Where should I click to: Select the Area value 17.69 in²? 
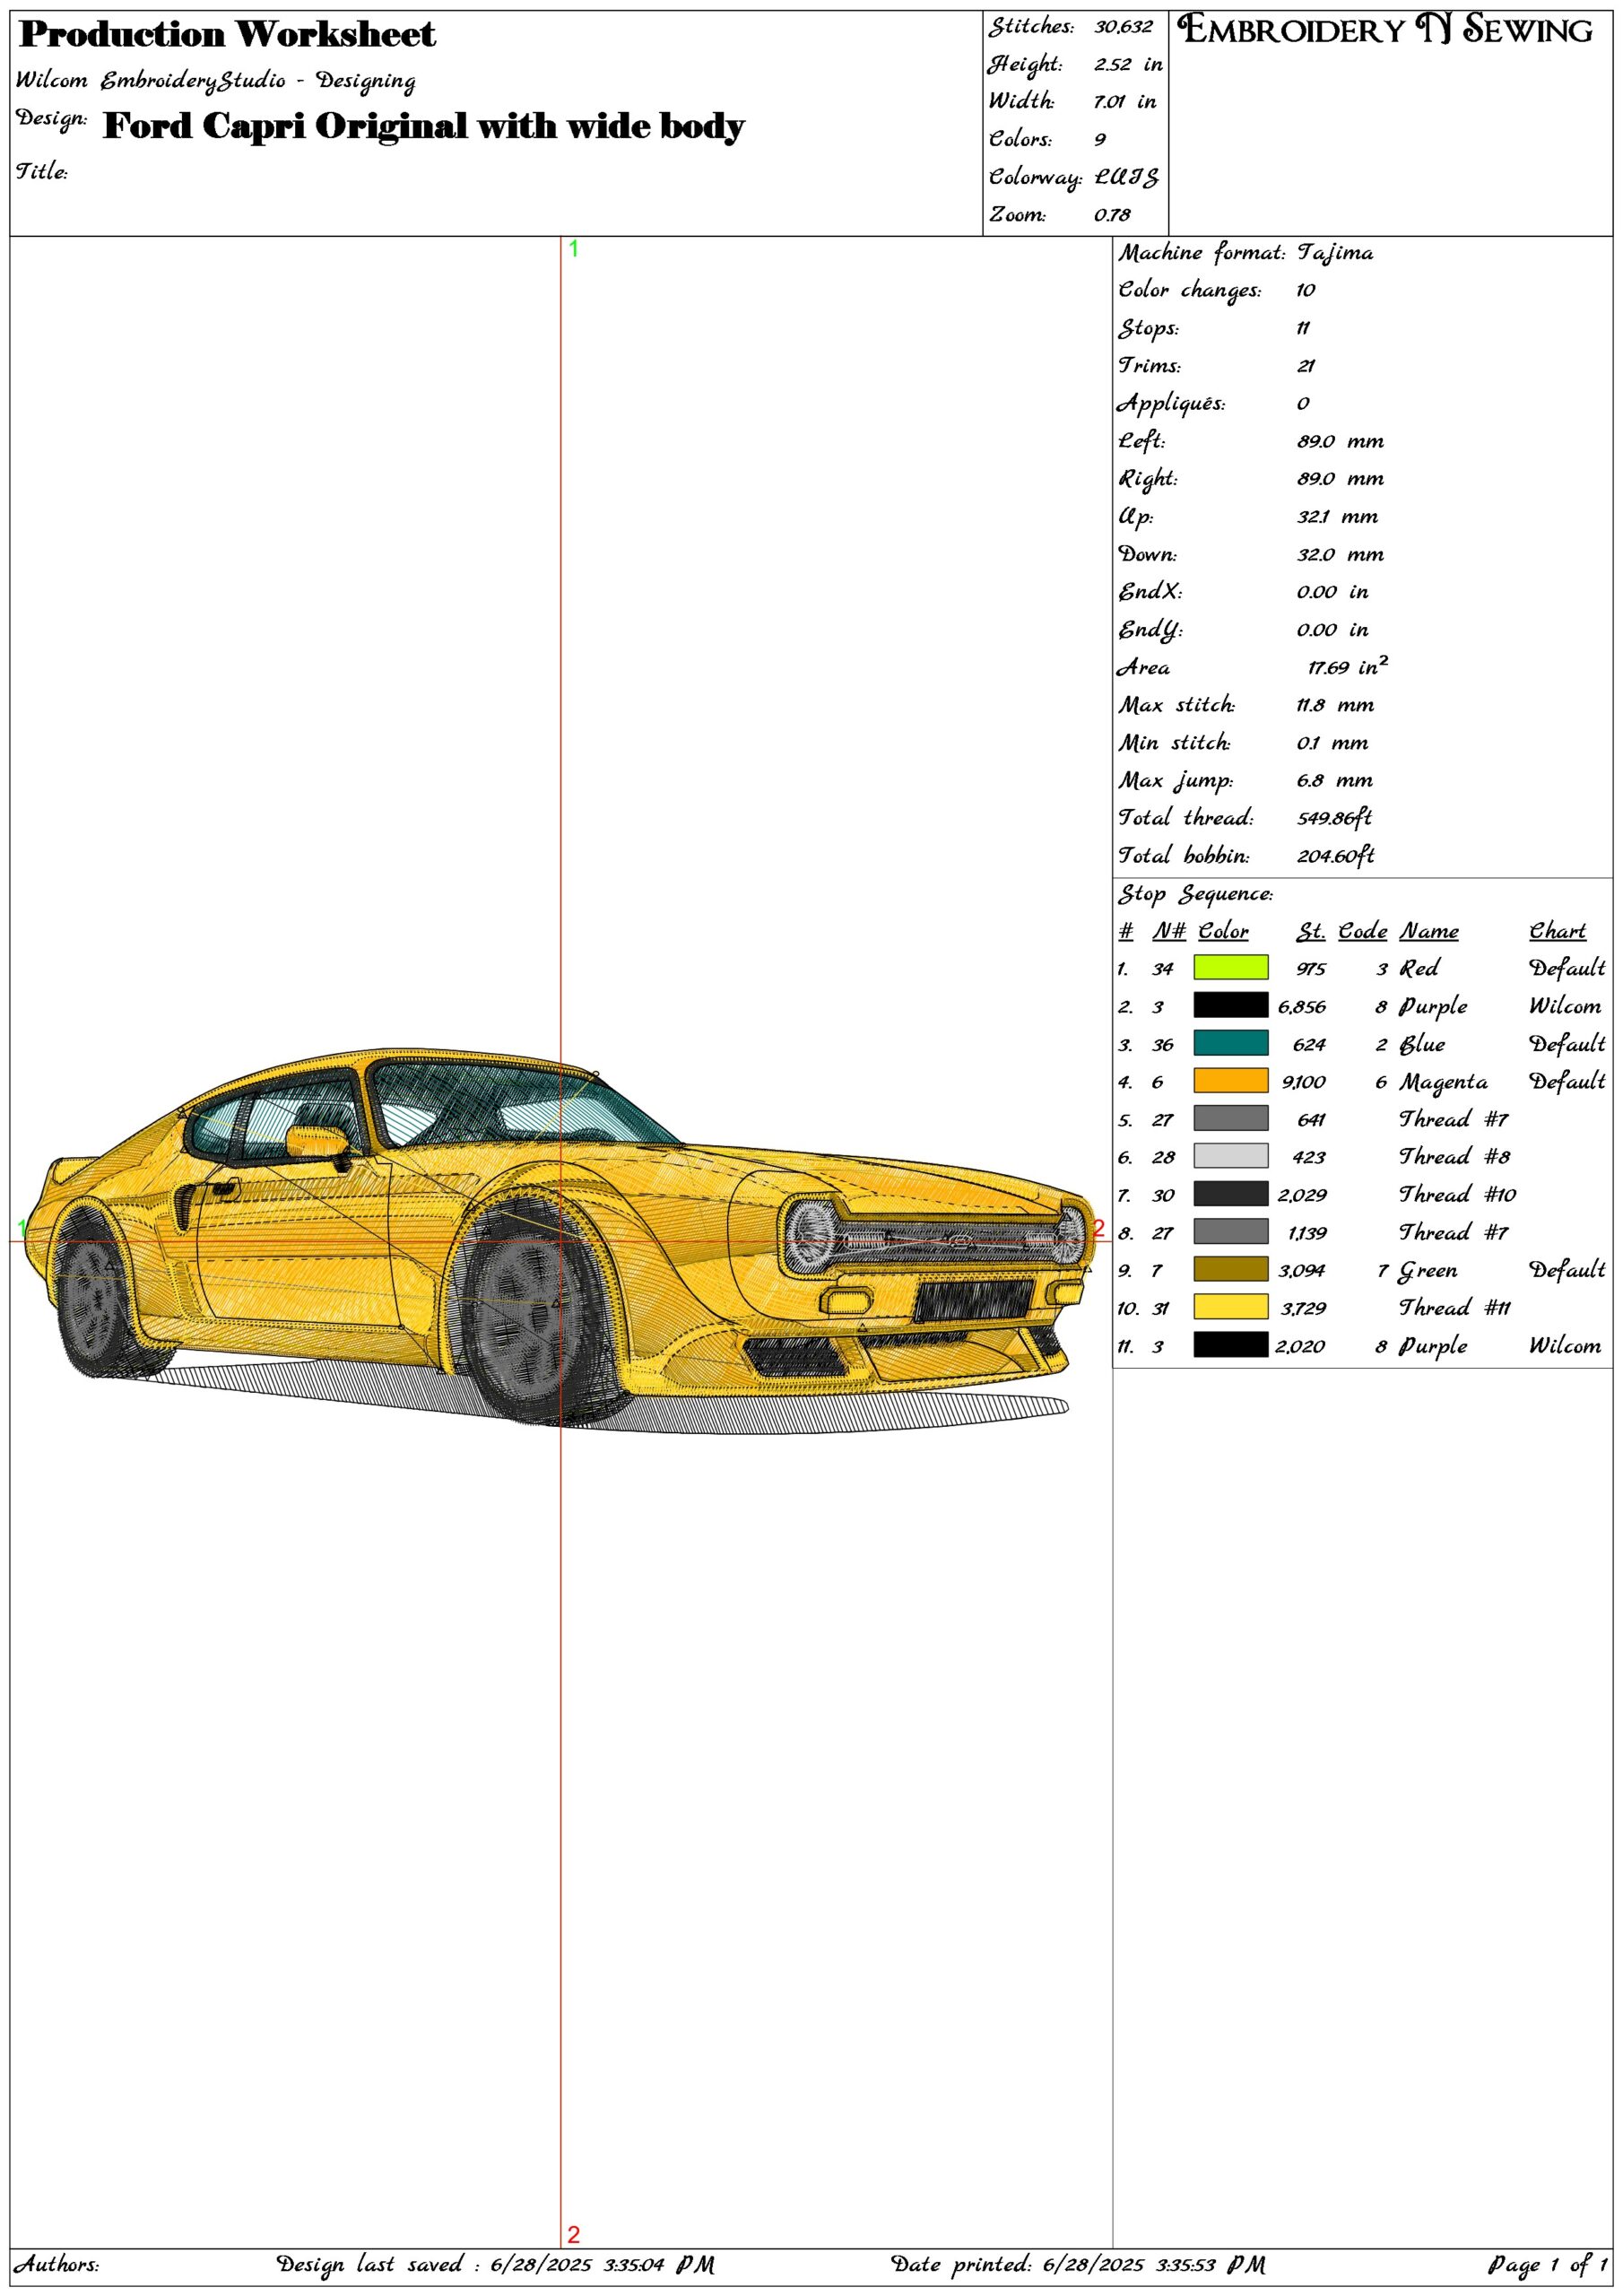click(x=1348, y=666)
